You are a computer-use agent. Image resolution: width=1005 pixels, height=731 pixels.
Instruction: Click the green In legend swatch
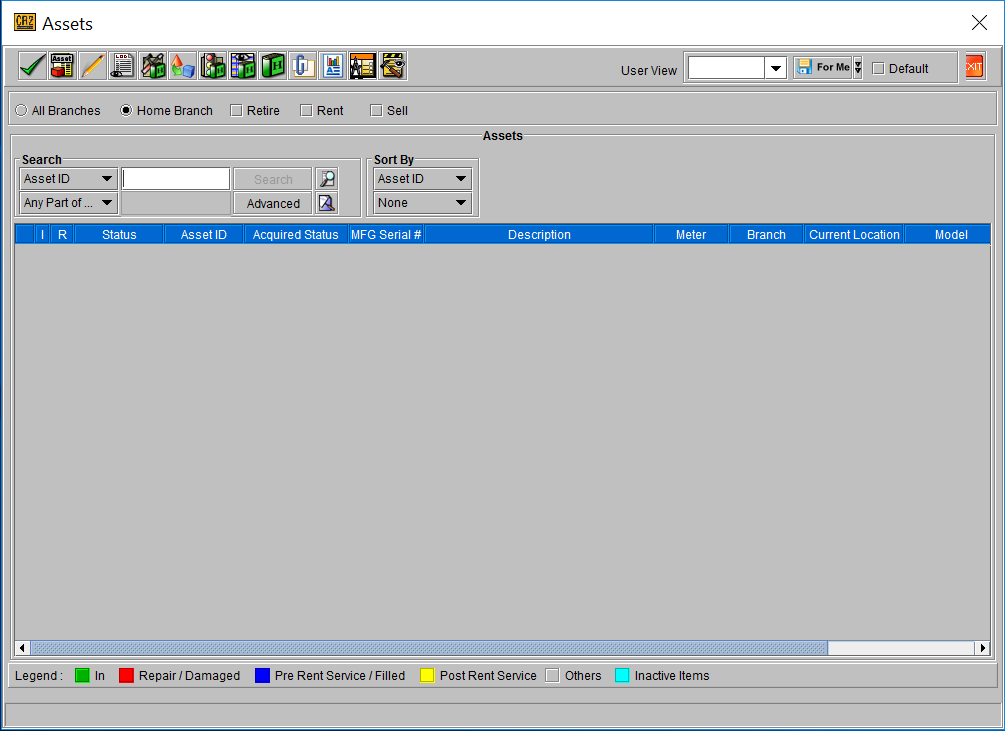[x=82, y=675]
